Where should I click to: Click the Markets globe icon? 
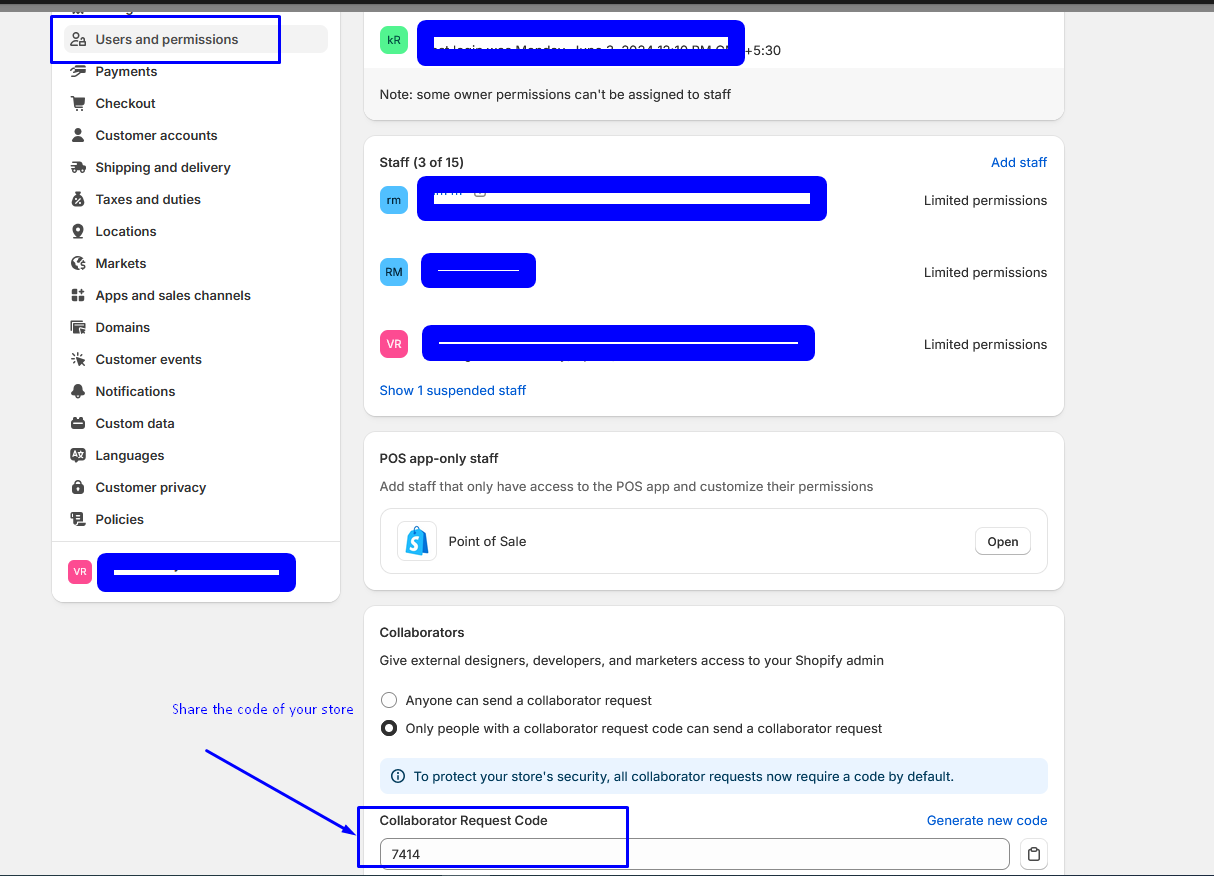tap(78, 264)
